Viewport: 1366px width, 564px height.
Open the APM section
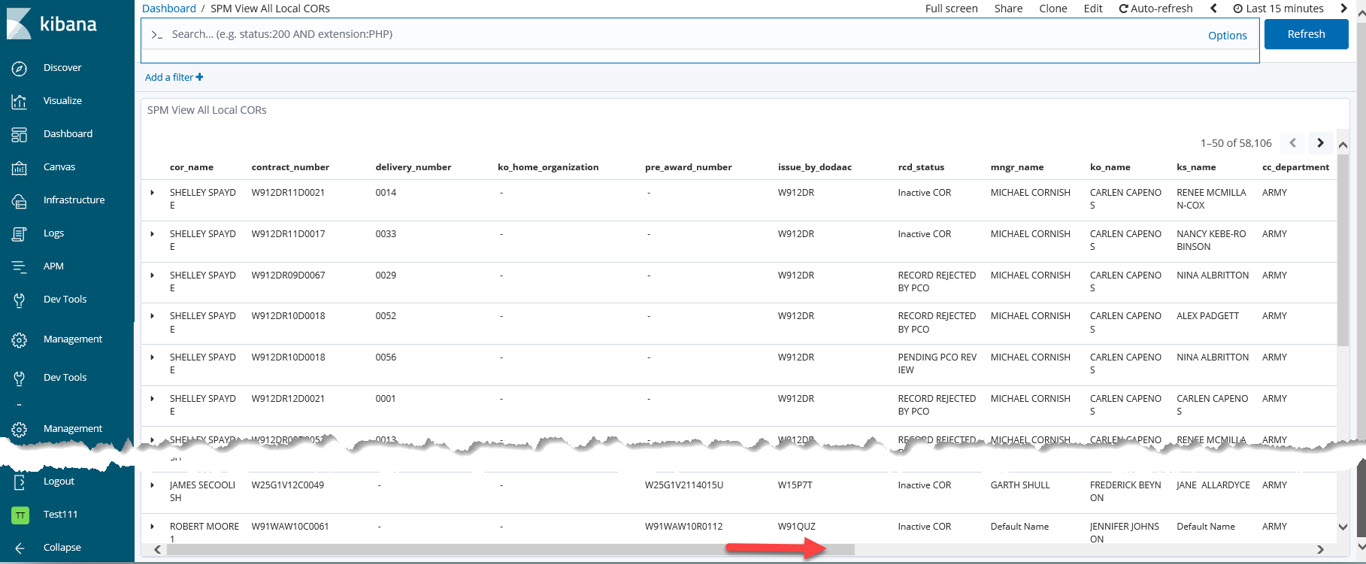pyautogui.click(x=53, y=266)
